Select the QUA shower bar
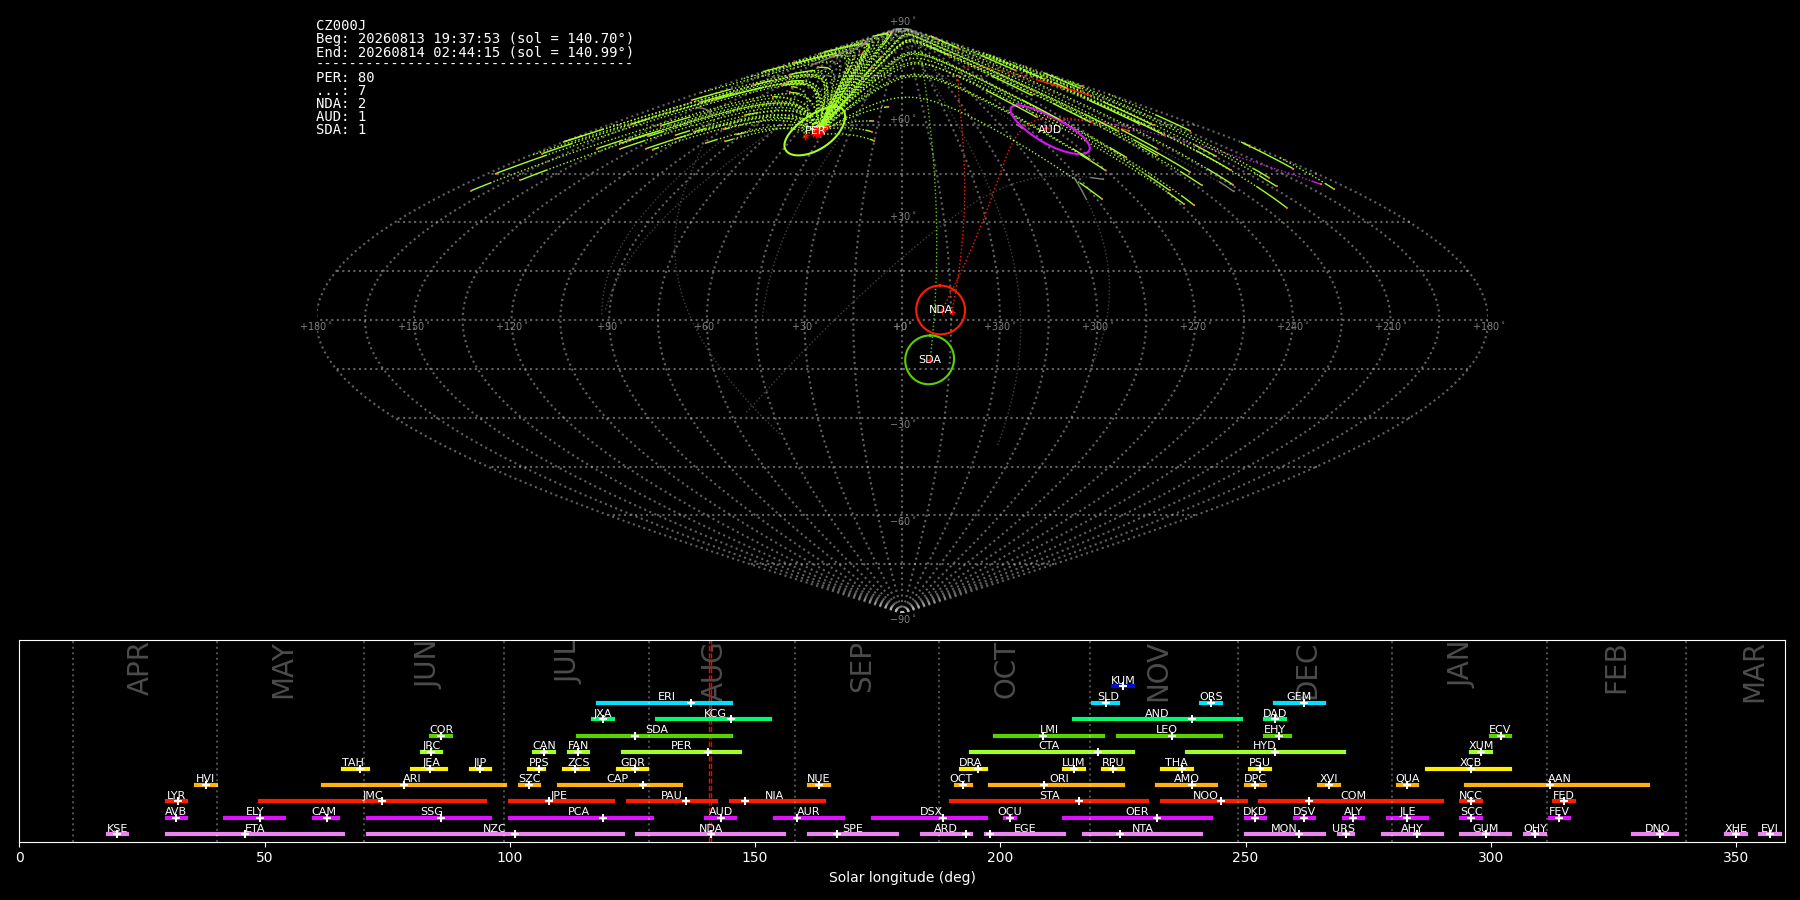 [1407, 785]
